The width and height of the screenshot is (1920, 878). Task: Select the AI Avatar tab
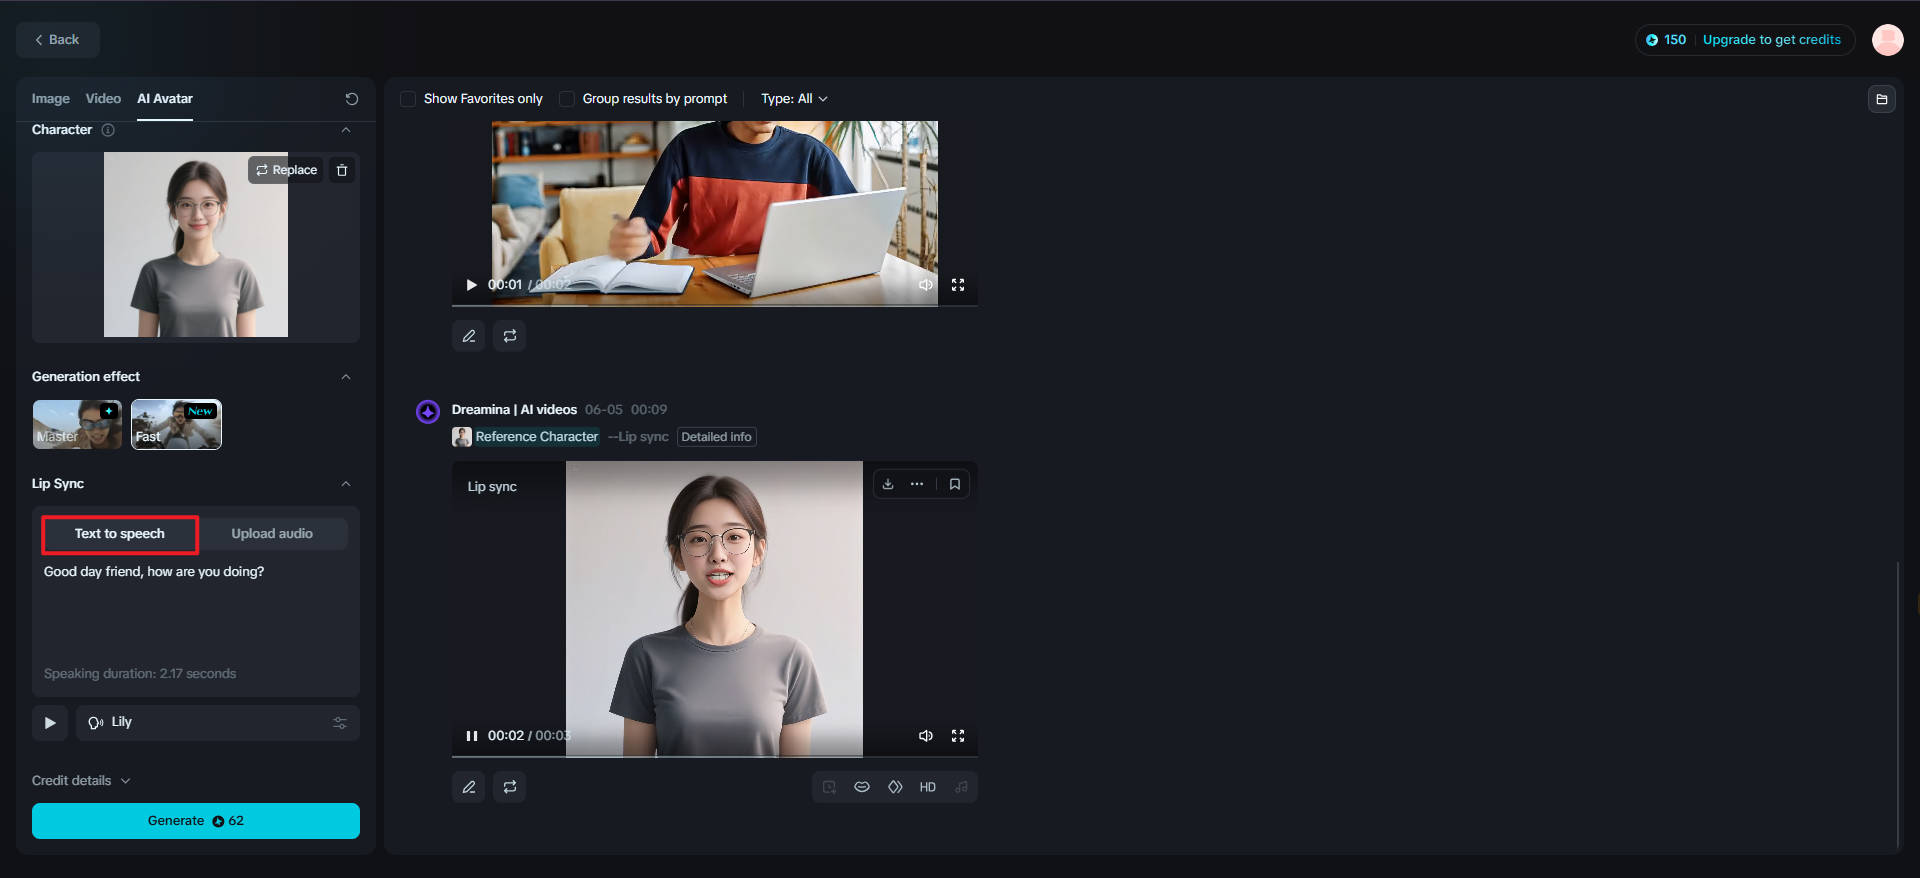click(165, 99)
